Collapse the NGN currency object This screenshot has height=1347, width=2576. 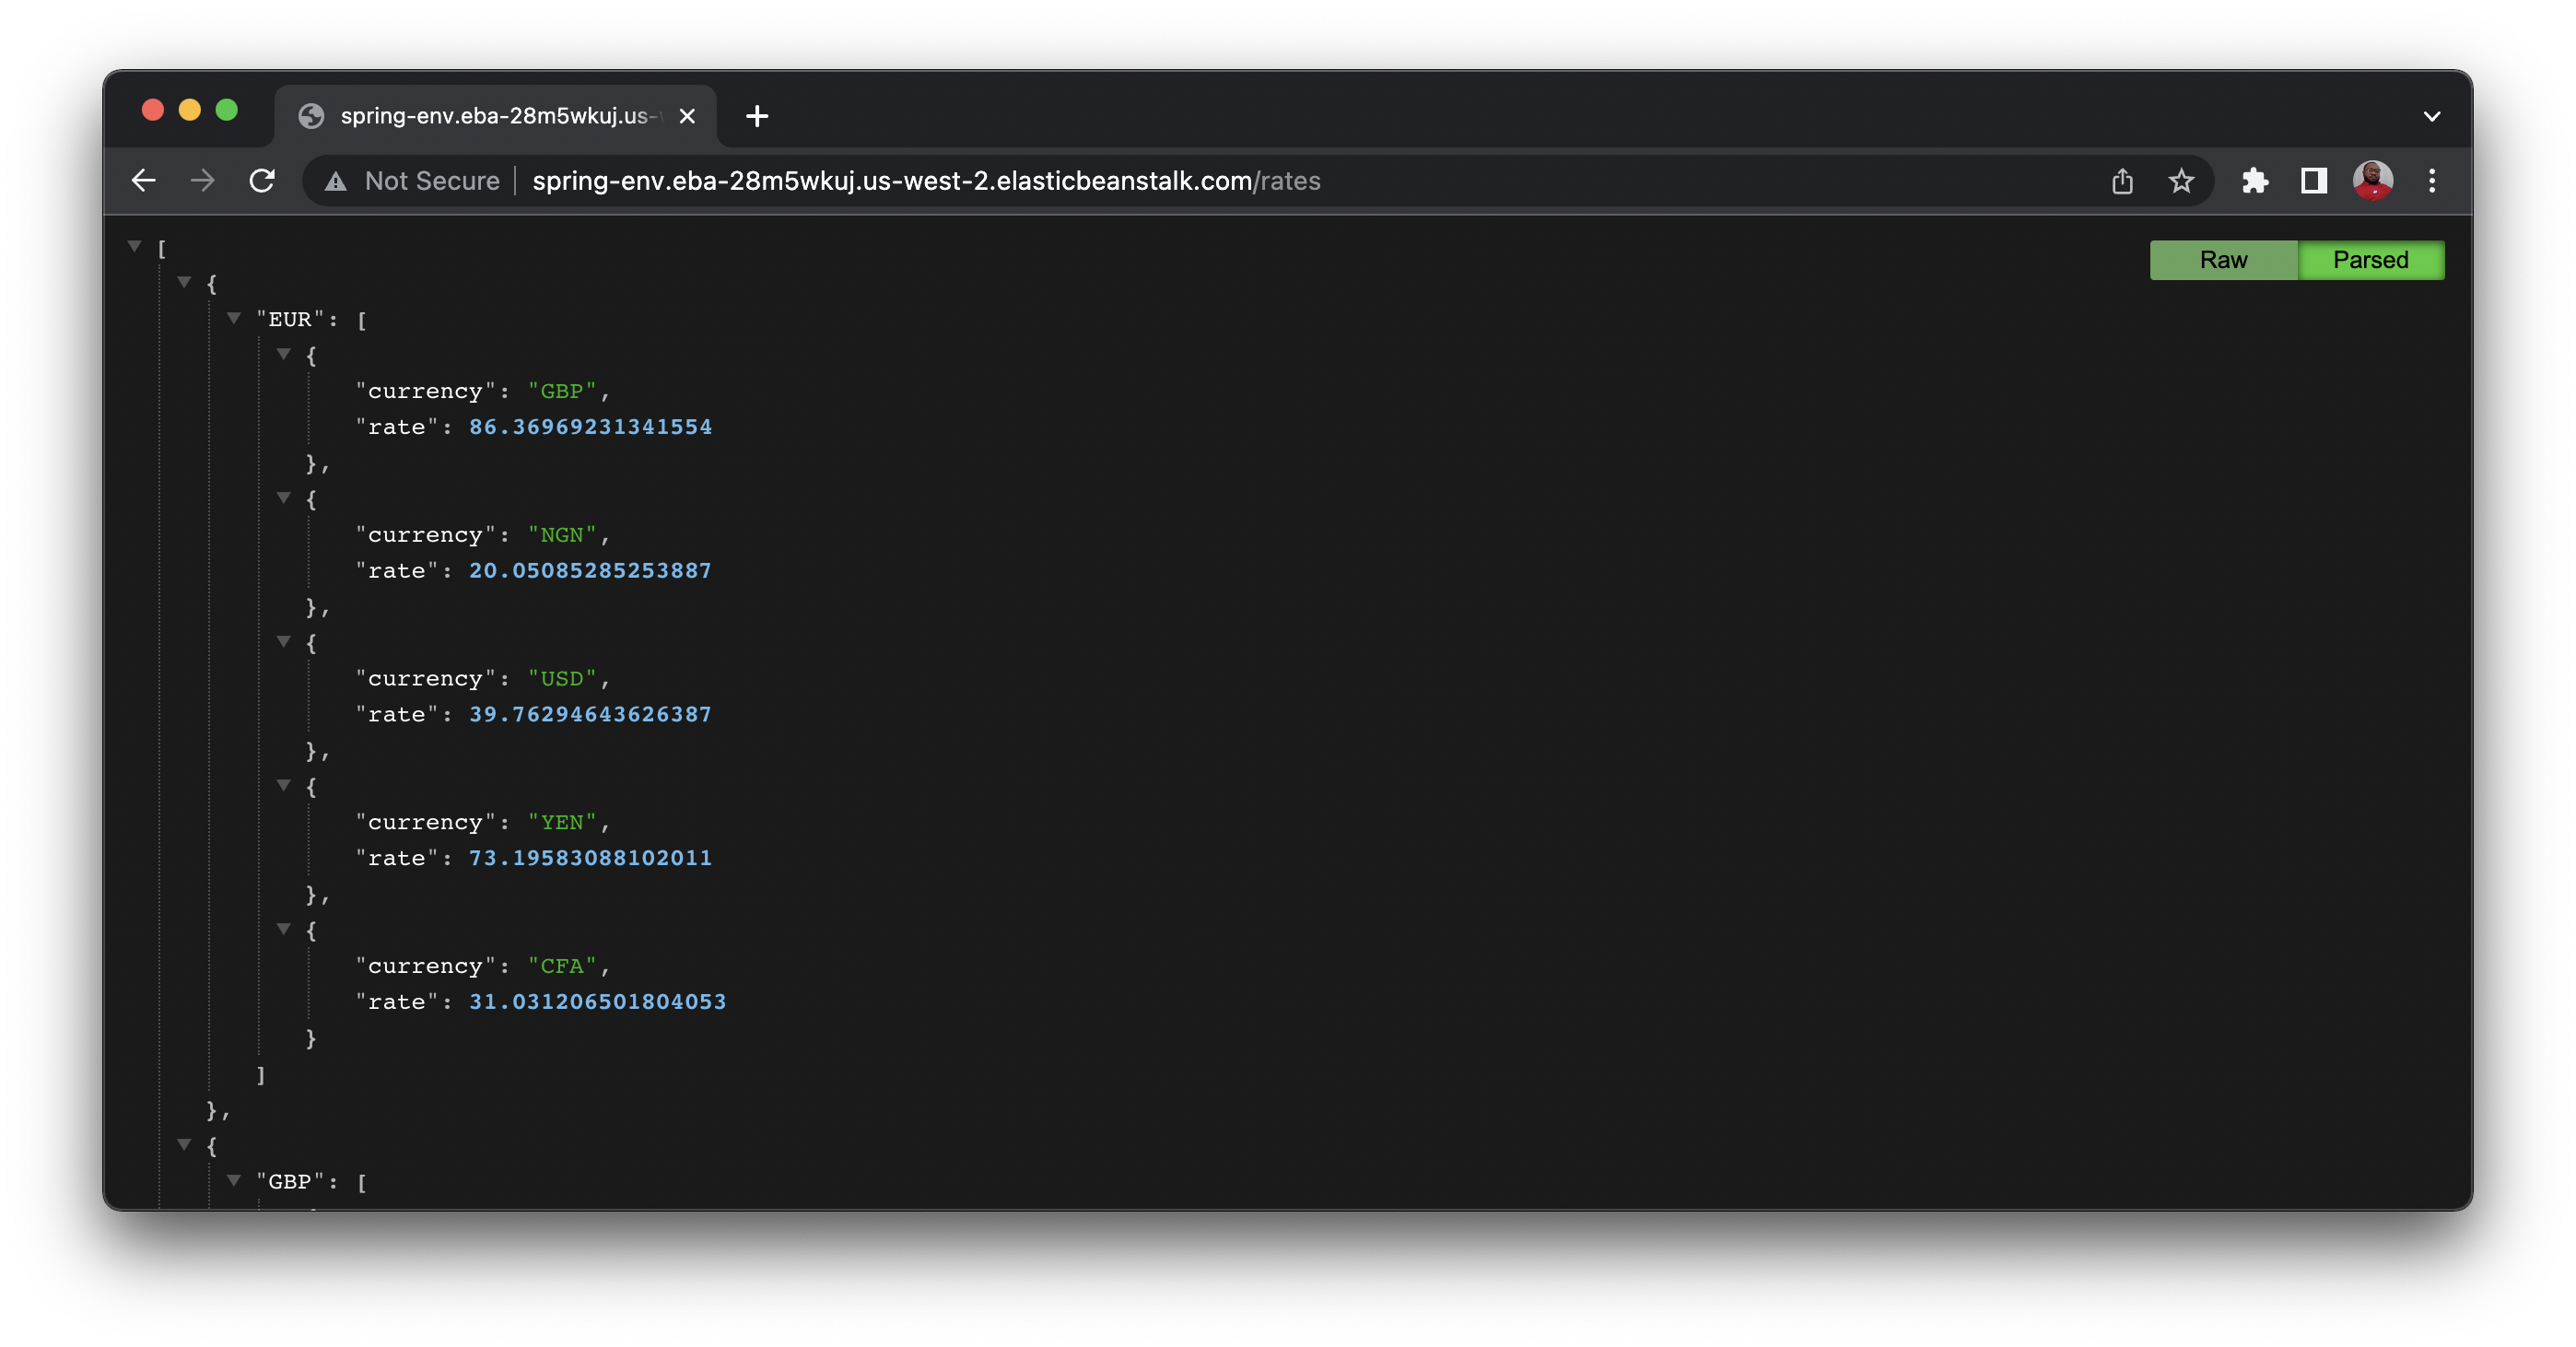coord(284,498)
